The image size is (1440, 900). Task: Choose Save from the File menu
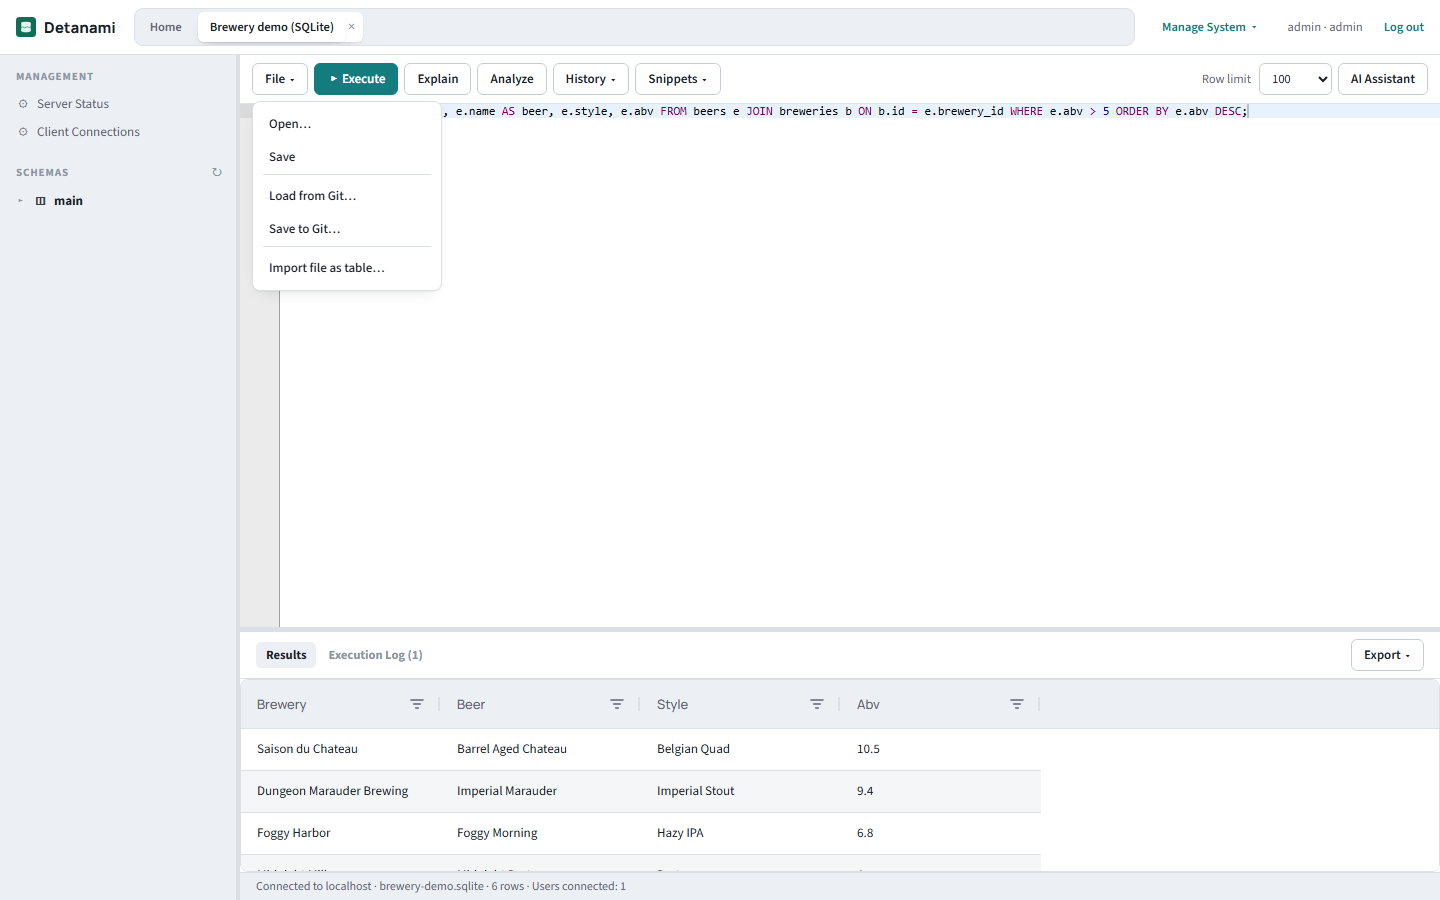347,157
